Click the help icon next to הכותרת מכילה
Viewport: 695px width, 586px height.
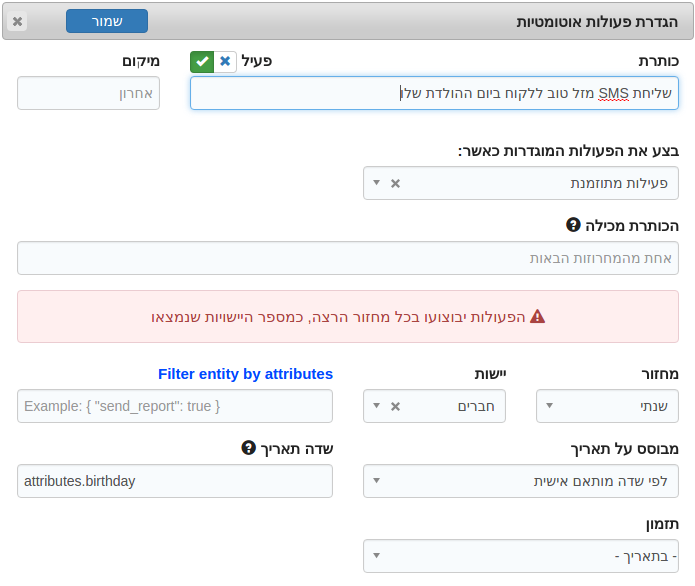point(573,225)
